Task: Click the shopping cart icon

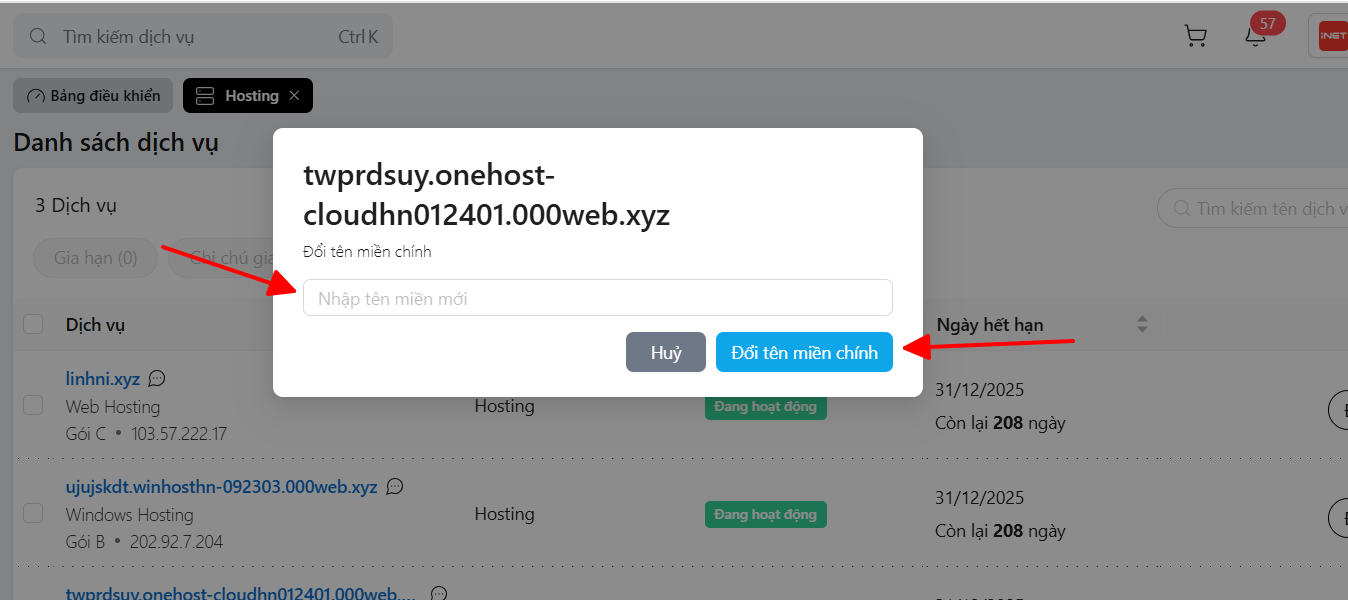Action: (x=1195, y=37)
